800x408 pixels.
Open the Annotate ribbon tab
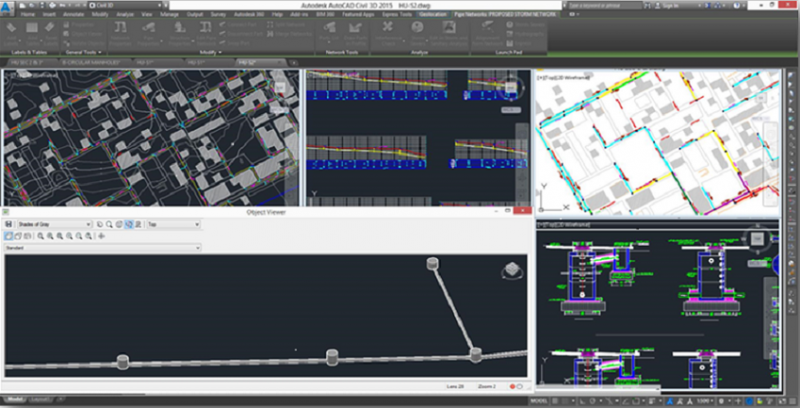coord(73,17)
